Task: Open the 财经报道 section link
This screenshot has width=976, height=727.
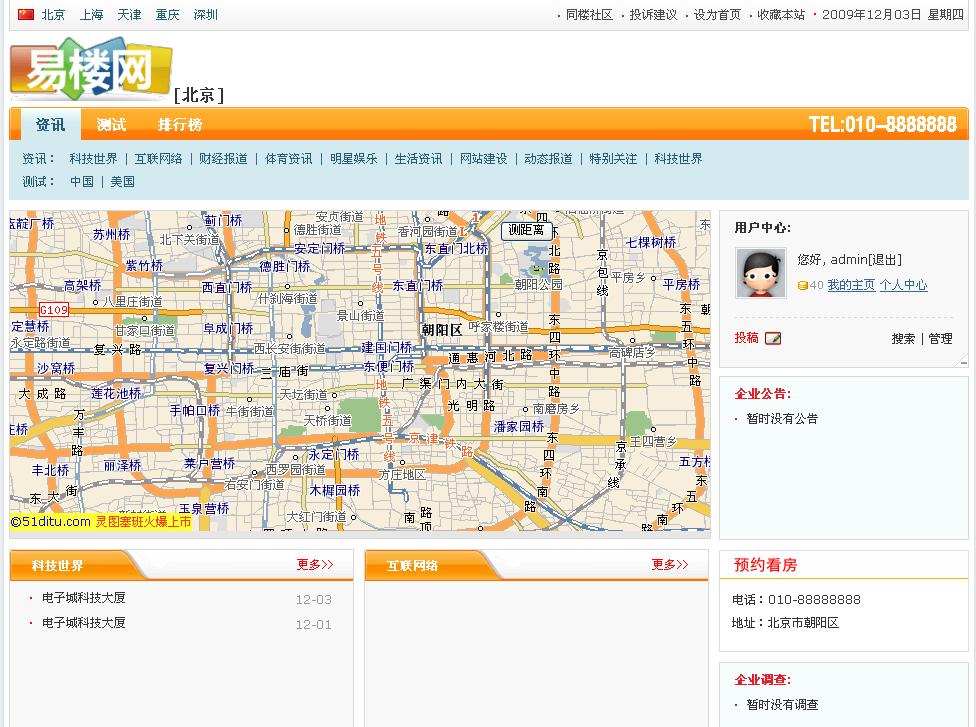Action: click(222, 158)
